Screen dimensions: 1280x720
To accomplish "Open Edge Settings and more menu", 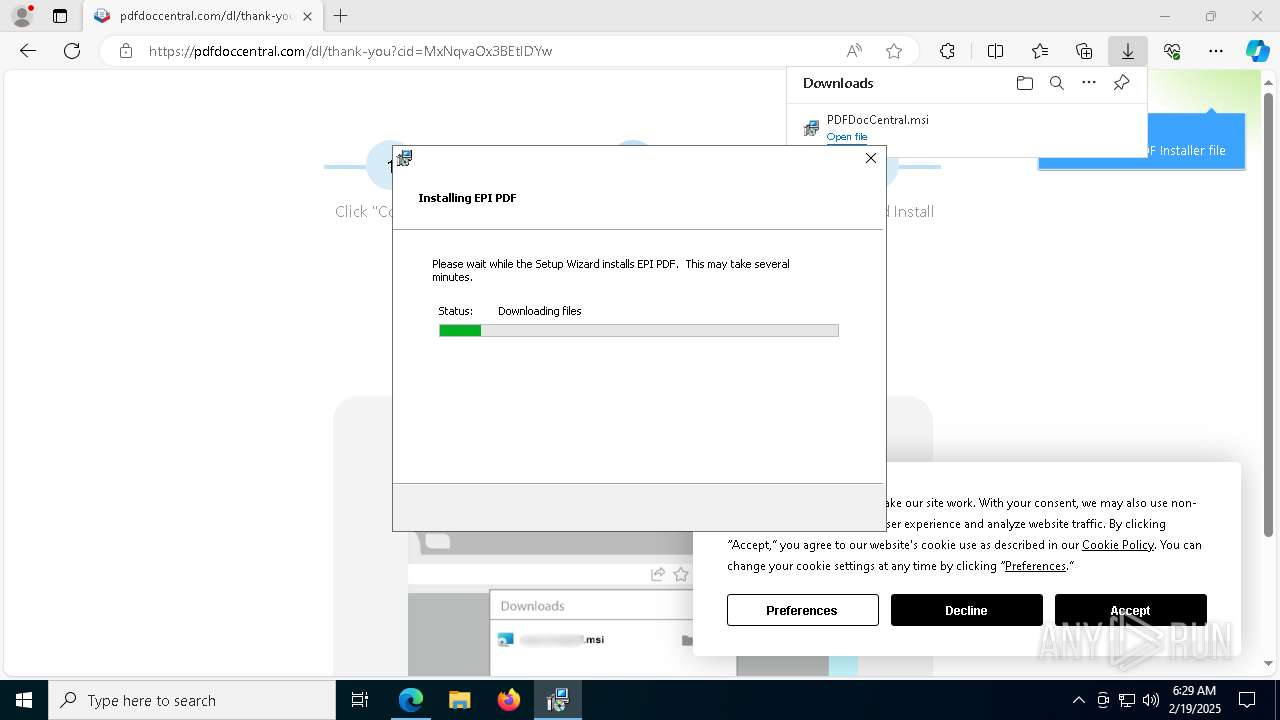I will point(1216,51).
